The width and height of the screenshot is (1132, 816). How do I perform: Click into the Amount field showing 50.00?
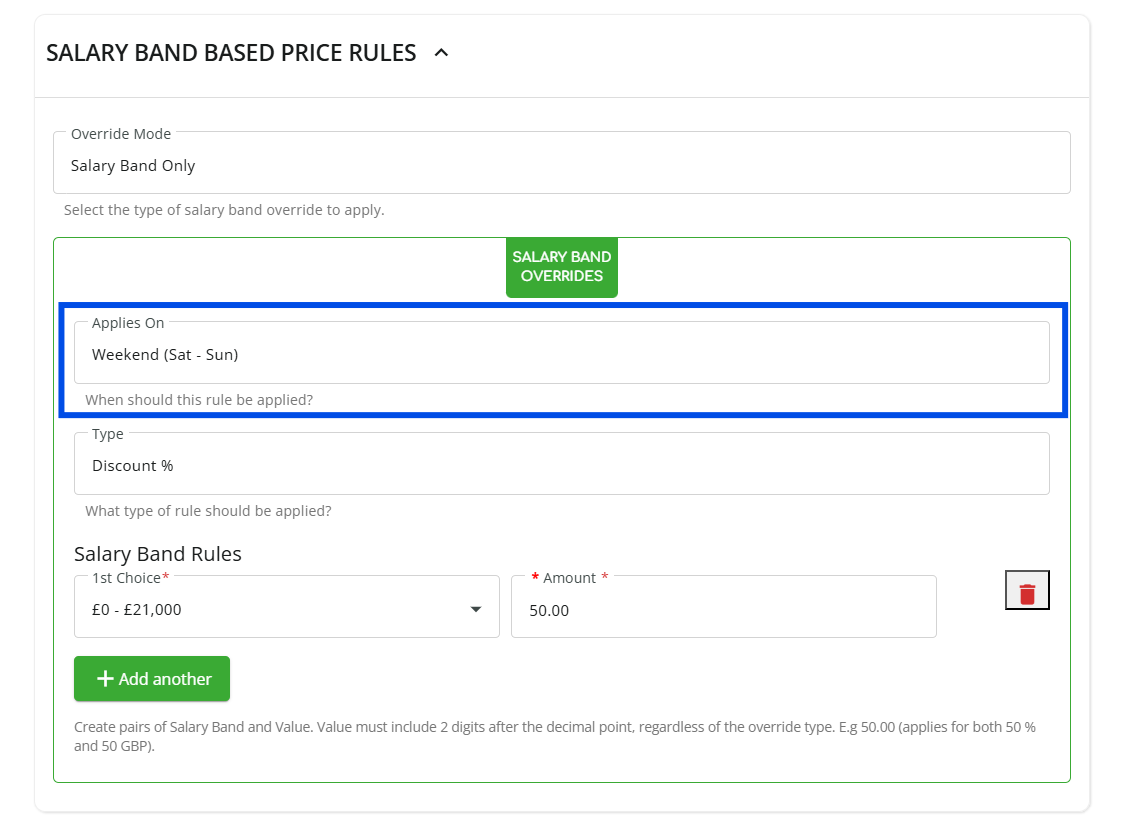tap(722, 610)
